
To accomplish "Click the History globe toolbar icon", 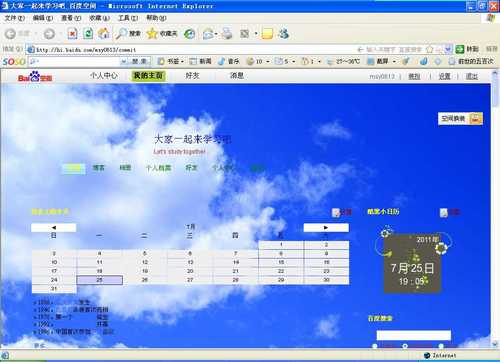I will point(190,34).
